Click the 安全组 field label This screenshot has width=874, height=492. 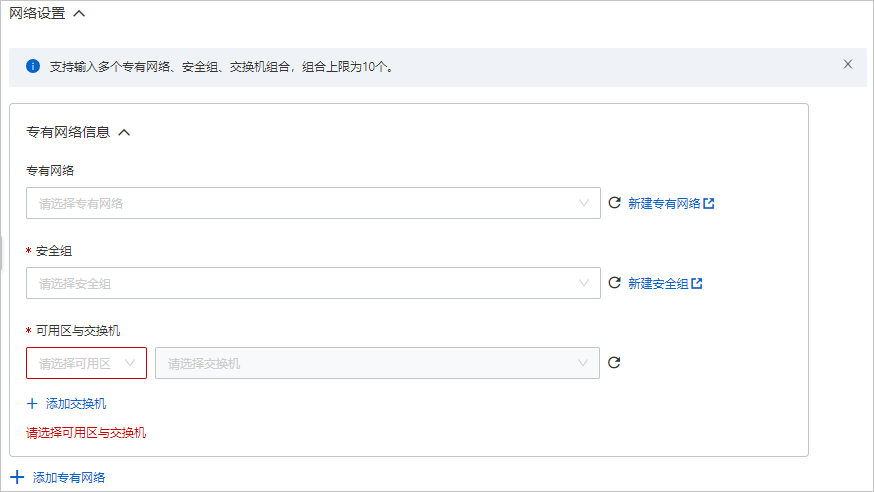point(54,251)
